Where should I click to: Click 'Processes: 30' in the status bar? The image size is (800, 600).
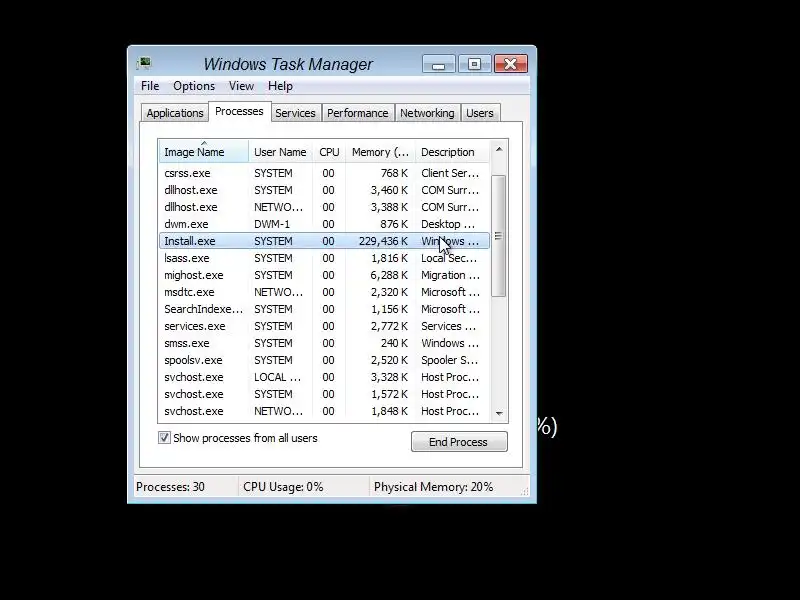pos(170,487)
